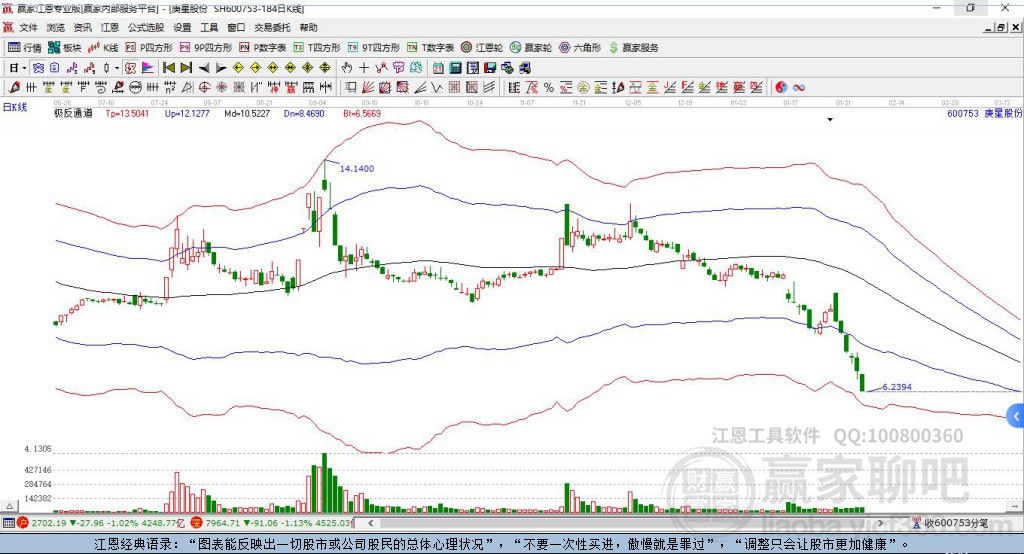Open the 浏览 menu

point(56,27)
